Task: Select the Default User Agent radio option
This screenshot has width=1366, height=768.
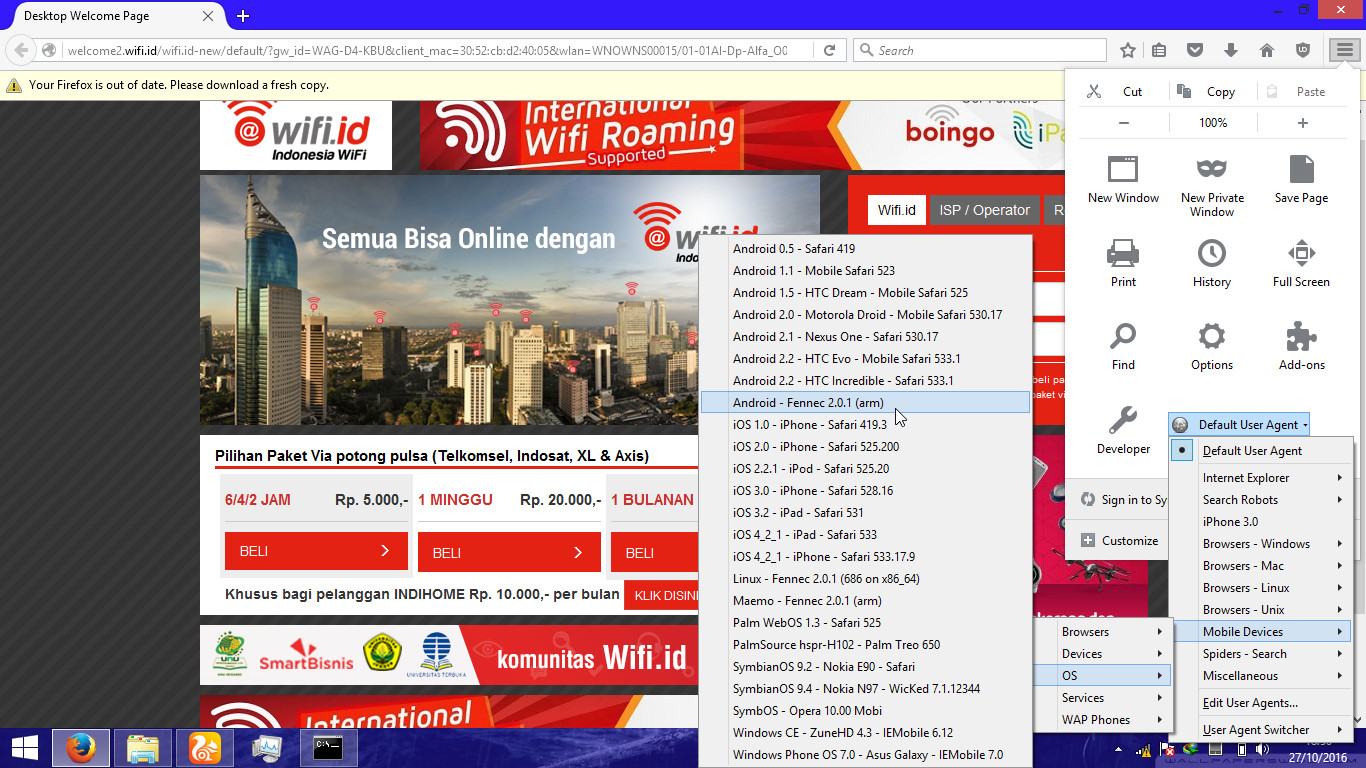Action: coord(1261,451)
